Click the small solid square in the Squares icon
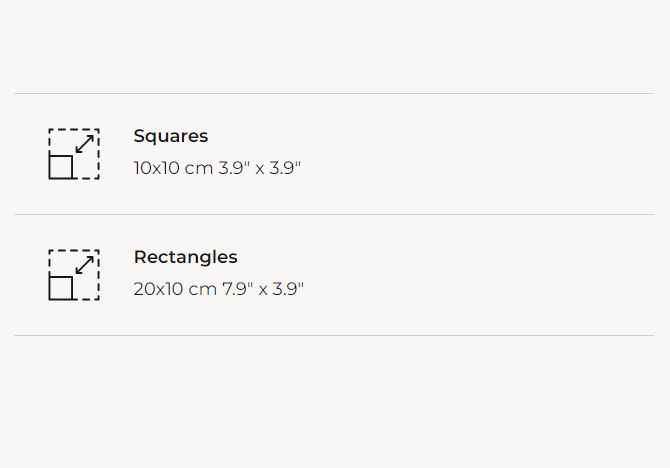The width and height of the screenshot is (670, 468). [61, 167]
